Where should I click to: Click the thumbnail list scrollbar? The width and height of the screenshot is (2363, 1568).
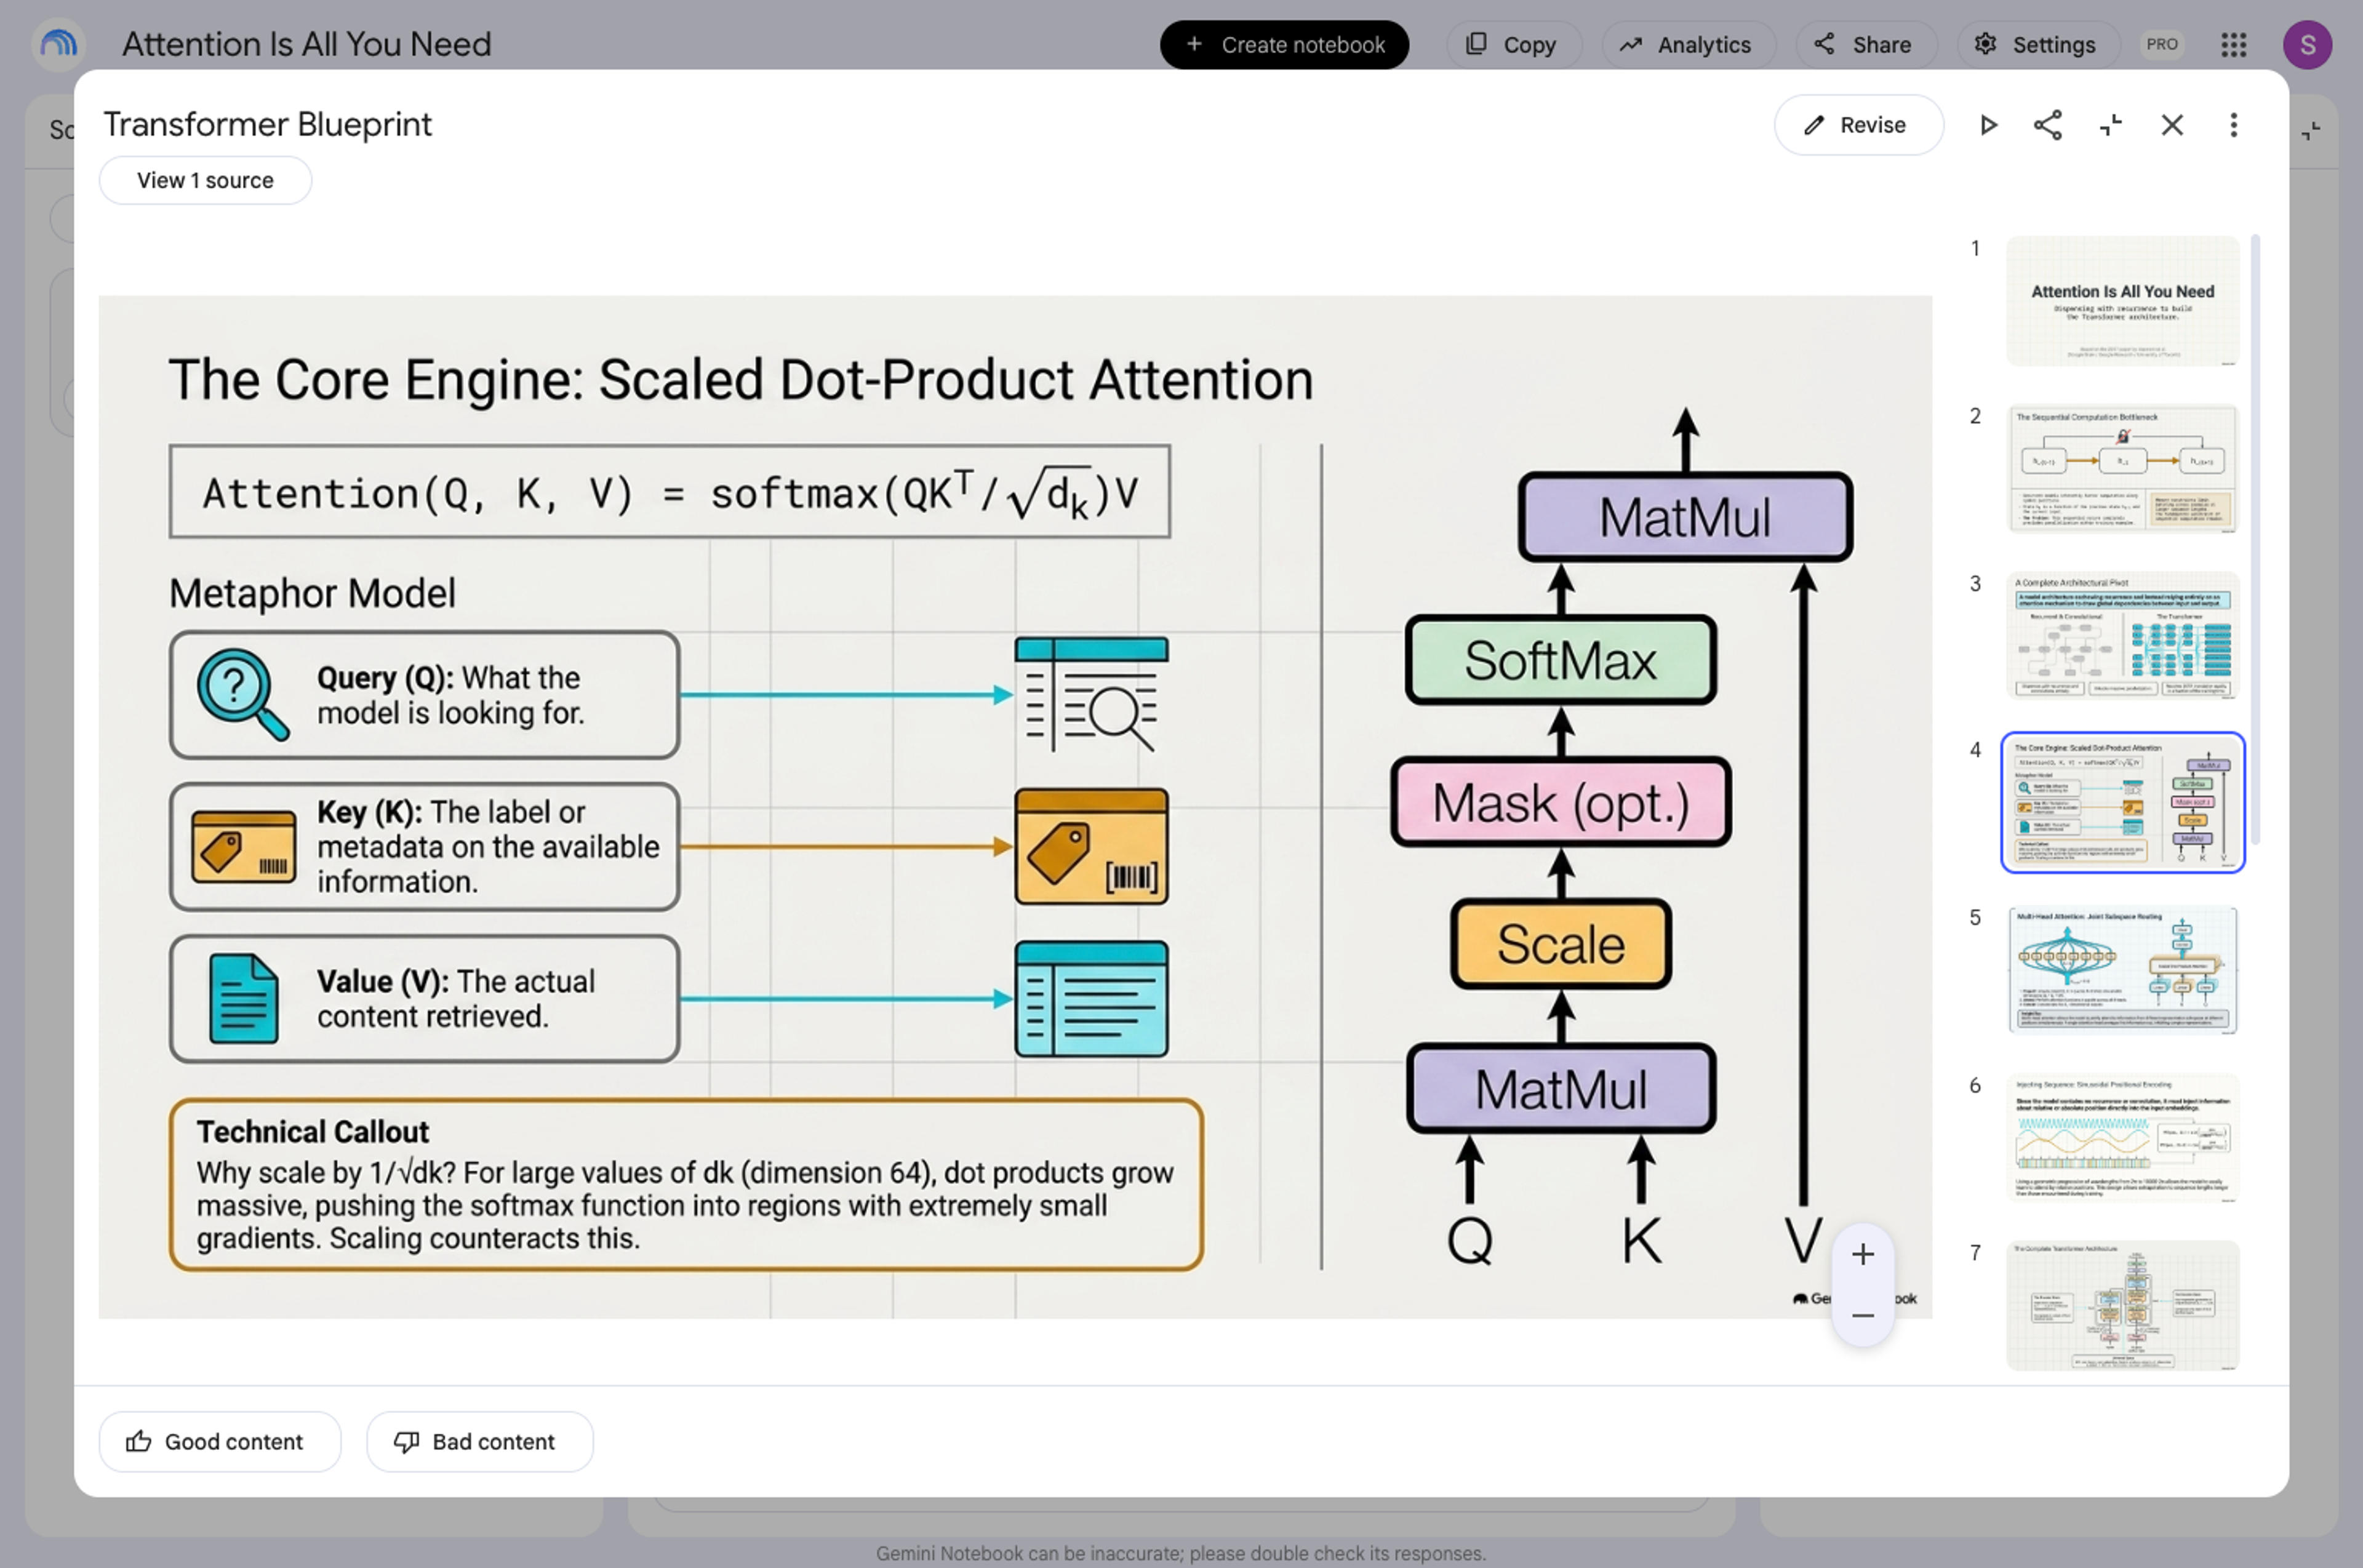click(x=2255, y=540)
